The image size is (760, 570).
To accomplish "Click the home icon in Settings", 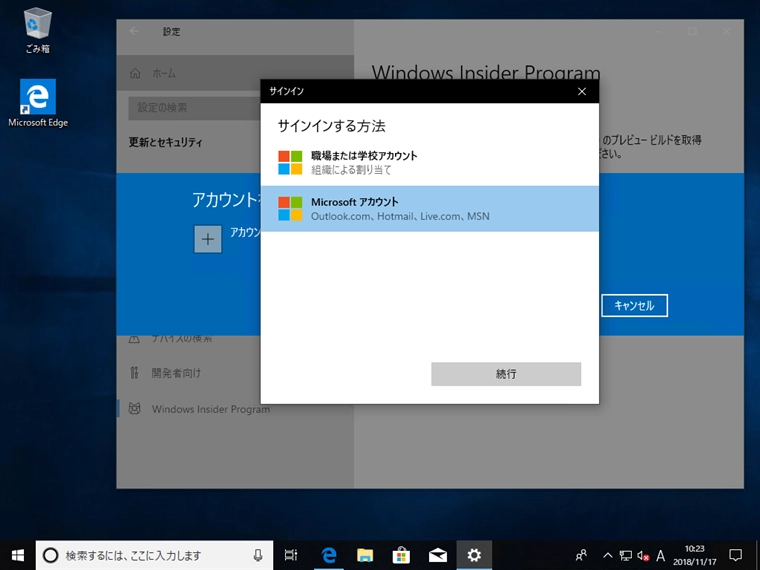I will pos(135,73).
